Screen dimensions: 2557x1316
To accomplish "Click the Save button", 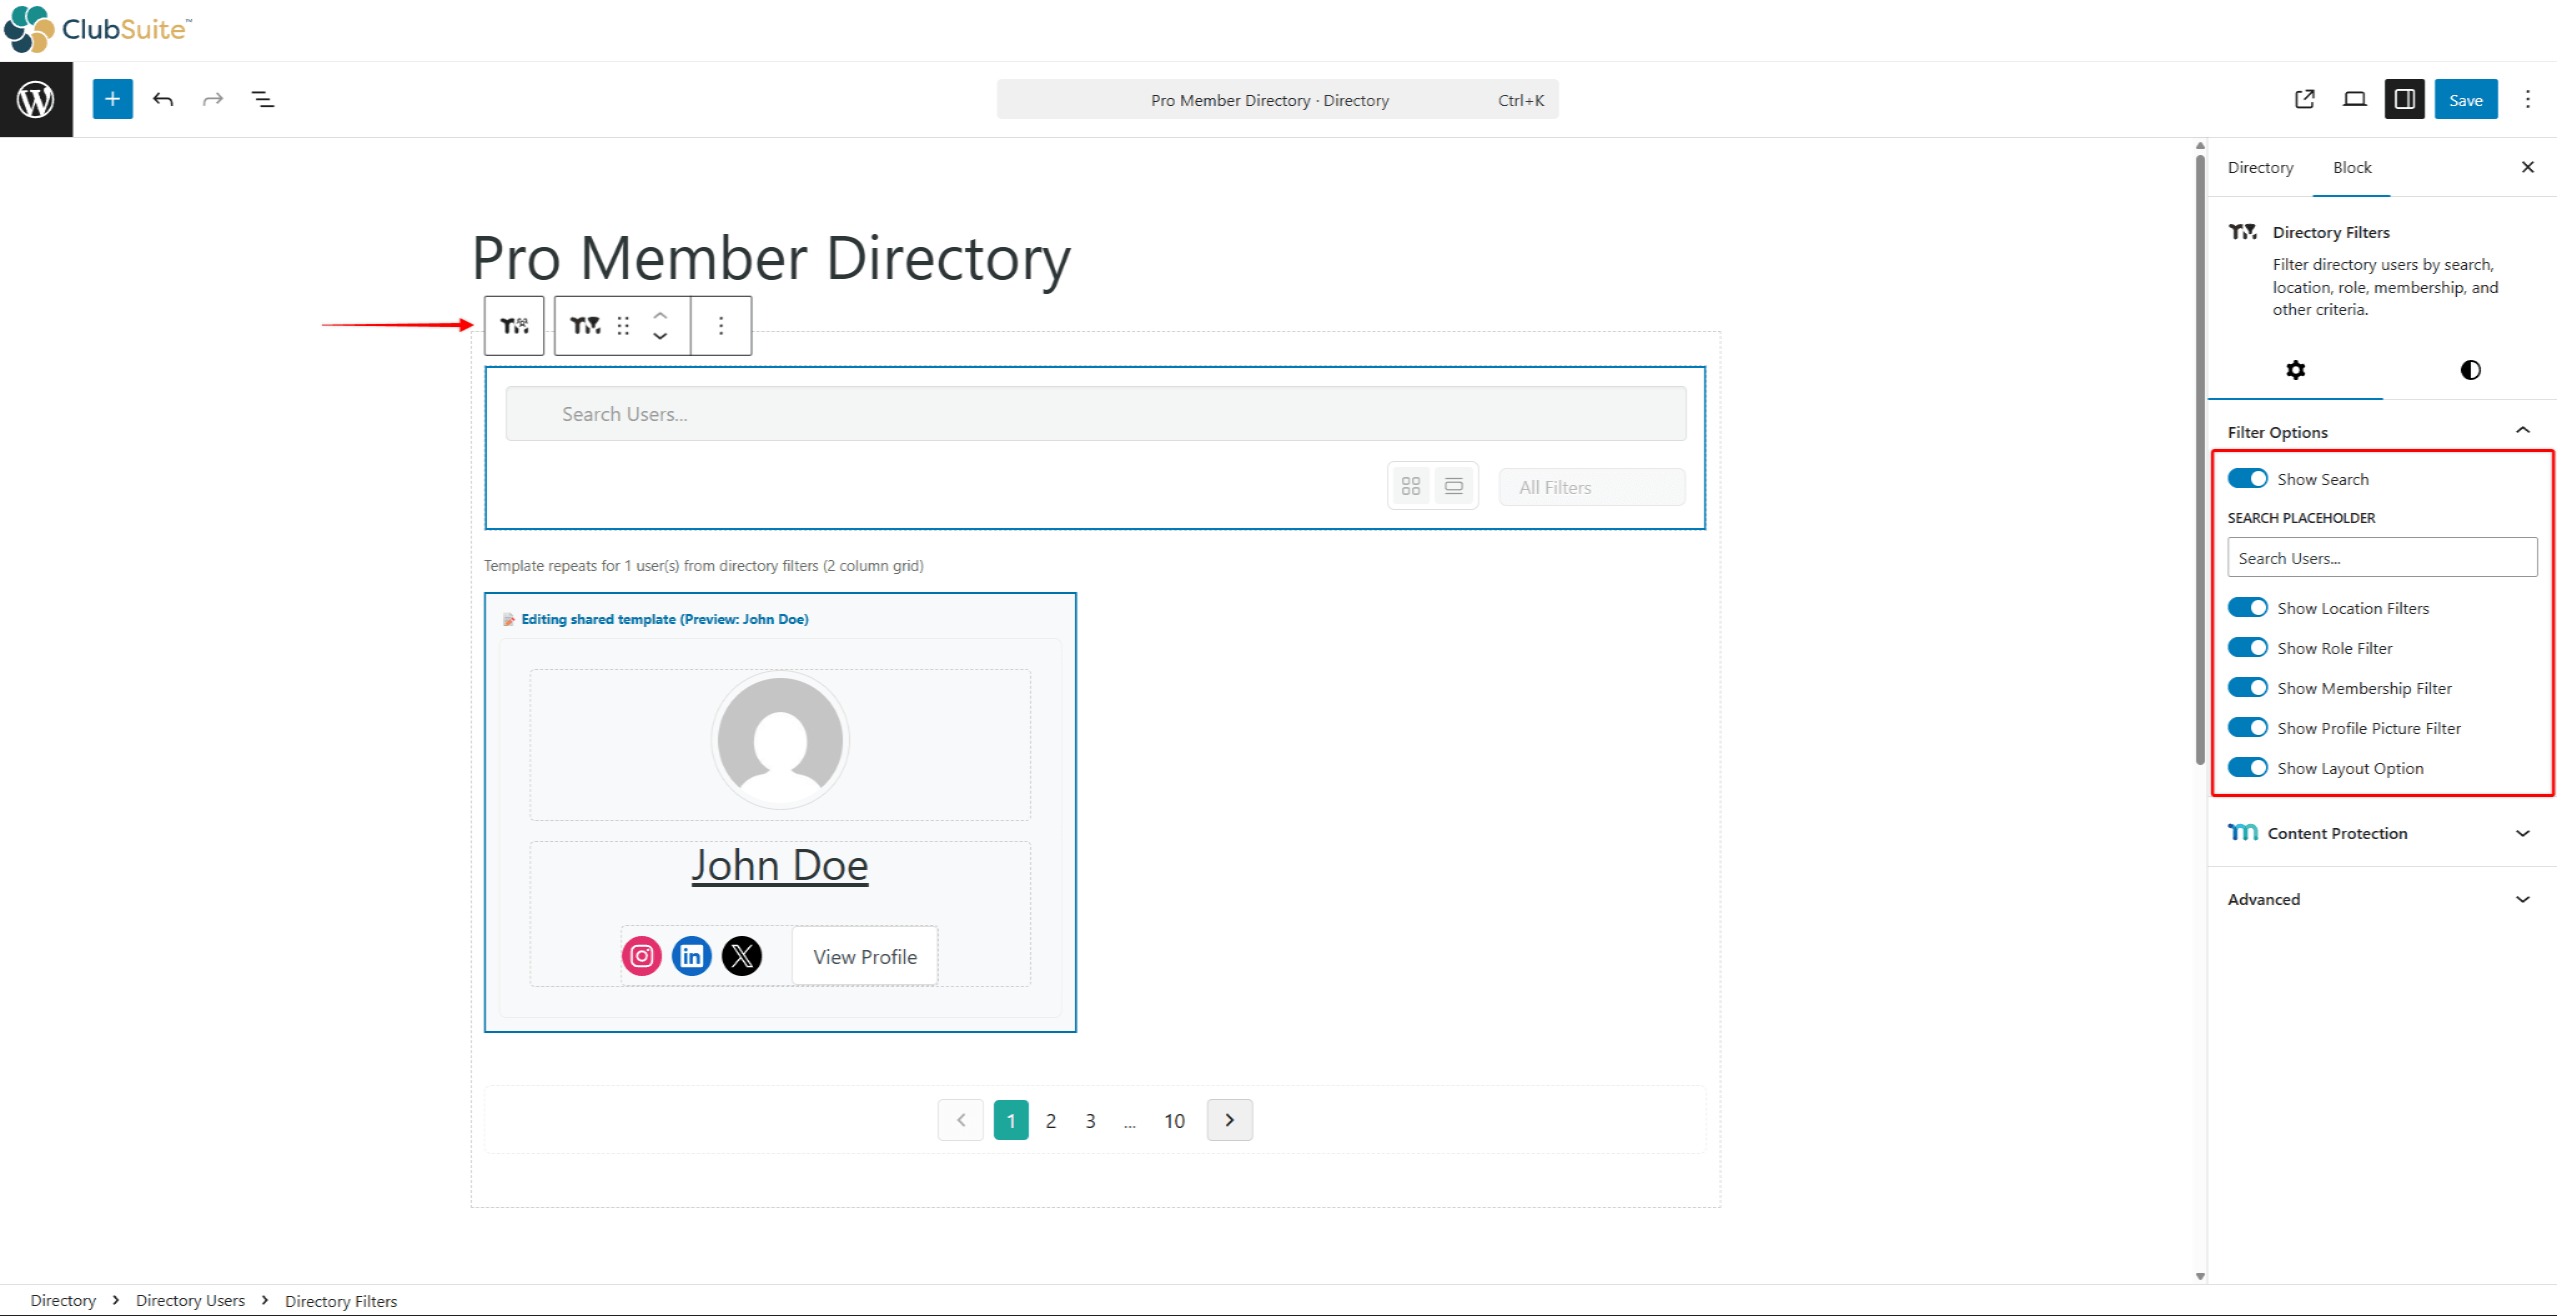I will pyautogui.click(x=2466, y=99).
